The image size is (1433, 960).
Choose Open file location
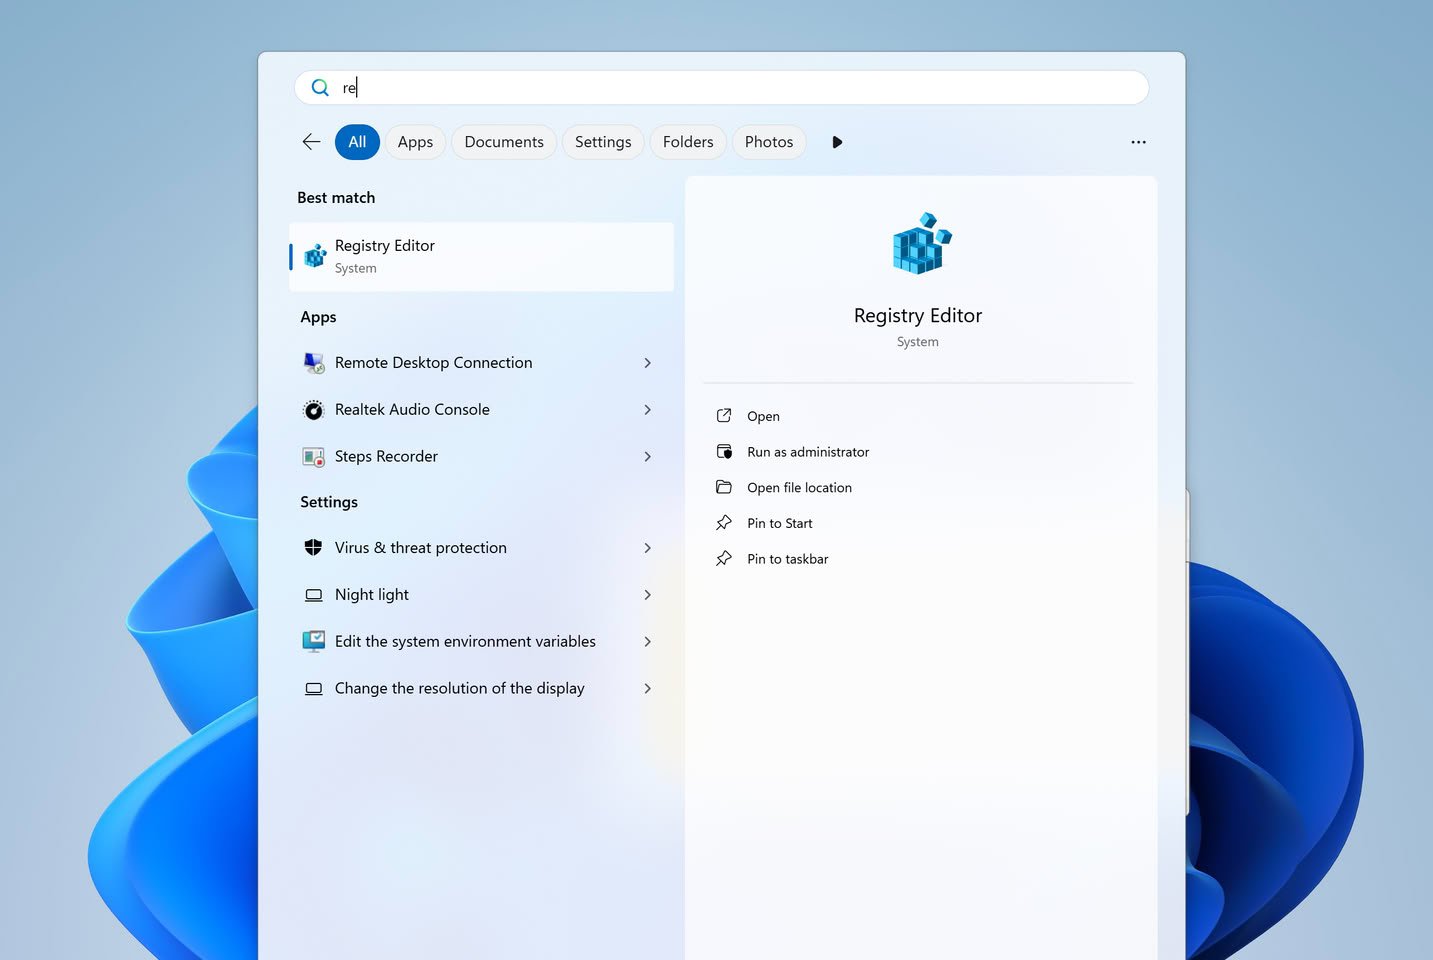tap(799, 488)
